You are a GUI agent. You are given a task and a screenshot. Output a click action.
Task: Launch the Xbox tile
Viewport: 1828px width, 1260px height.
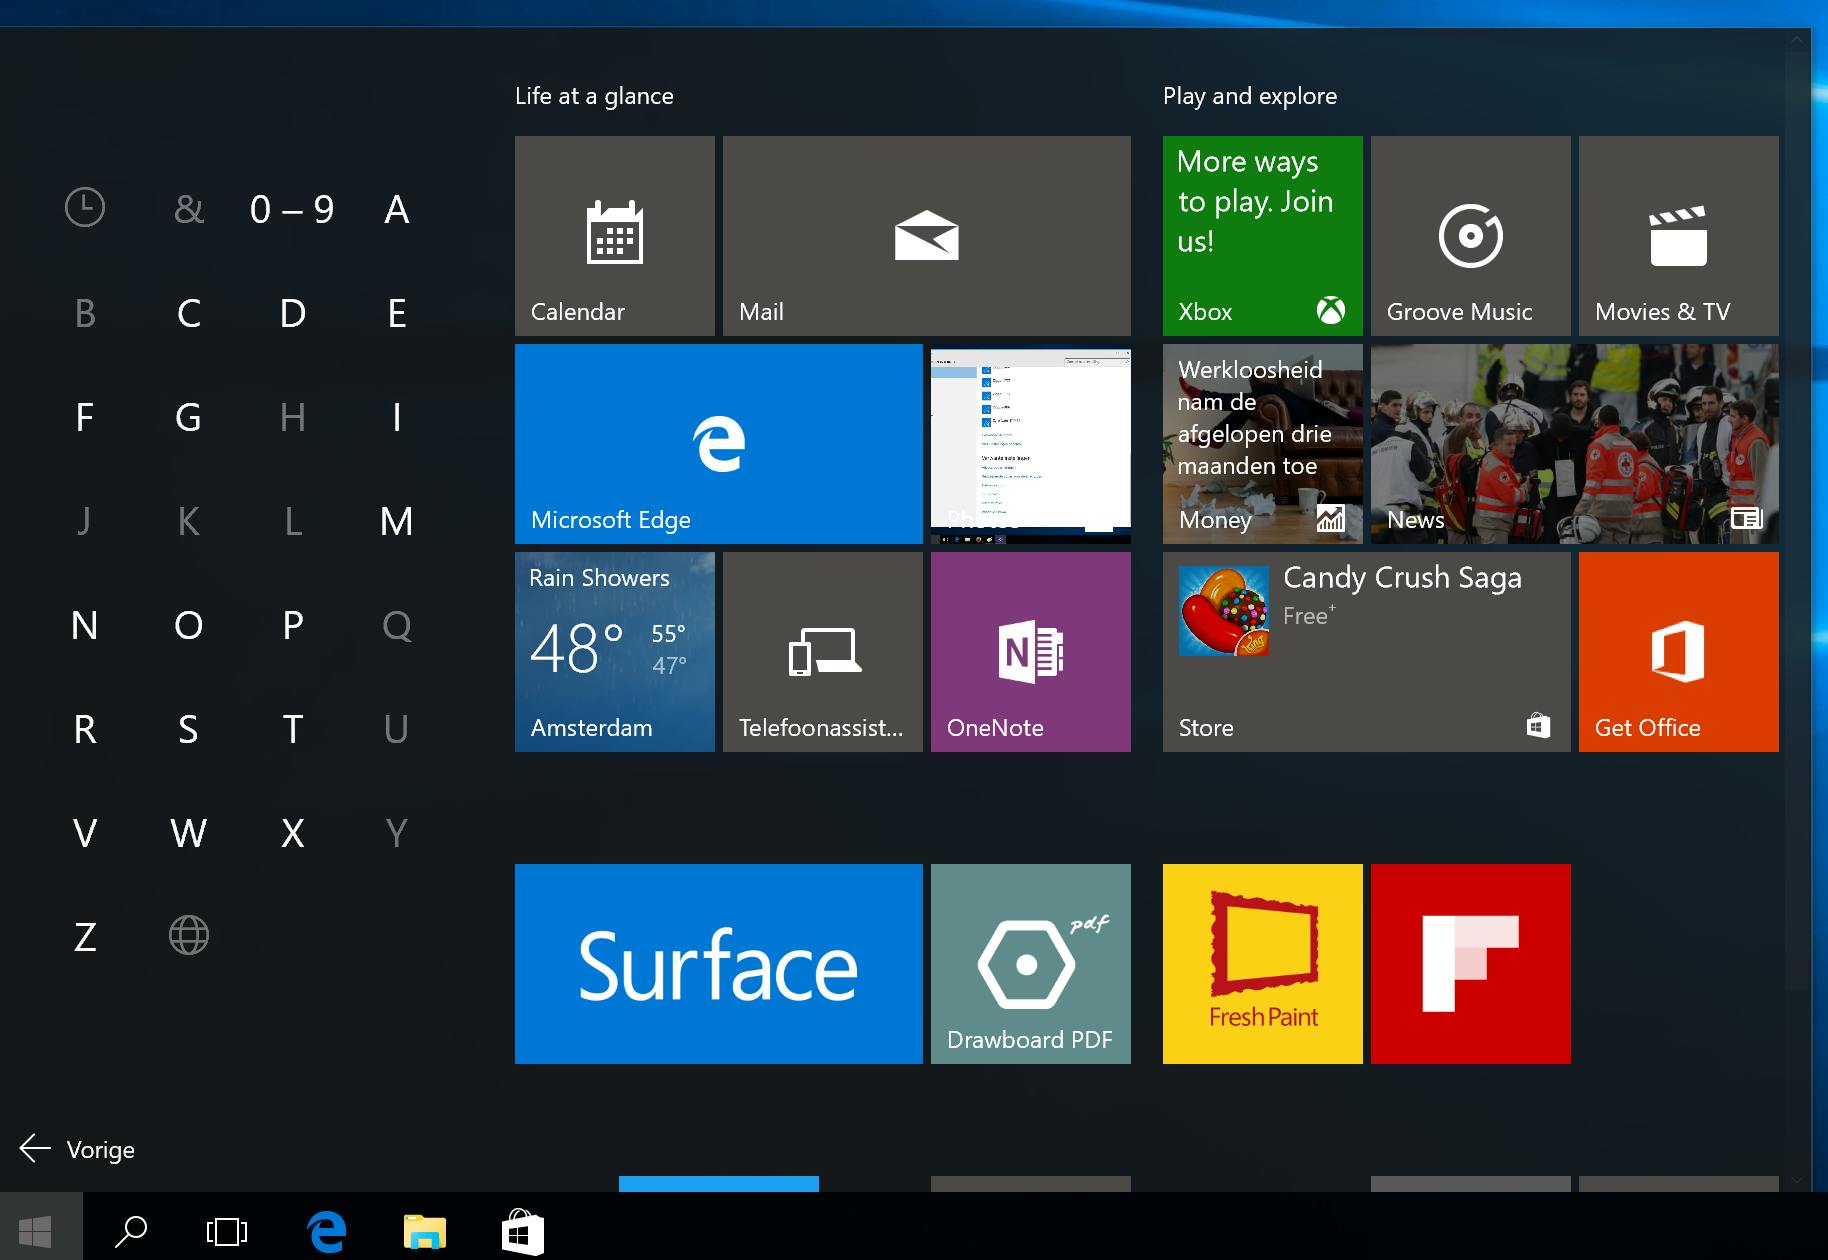[x=1263, y=236]
